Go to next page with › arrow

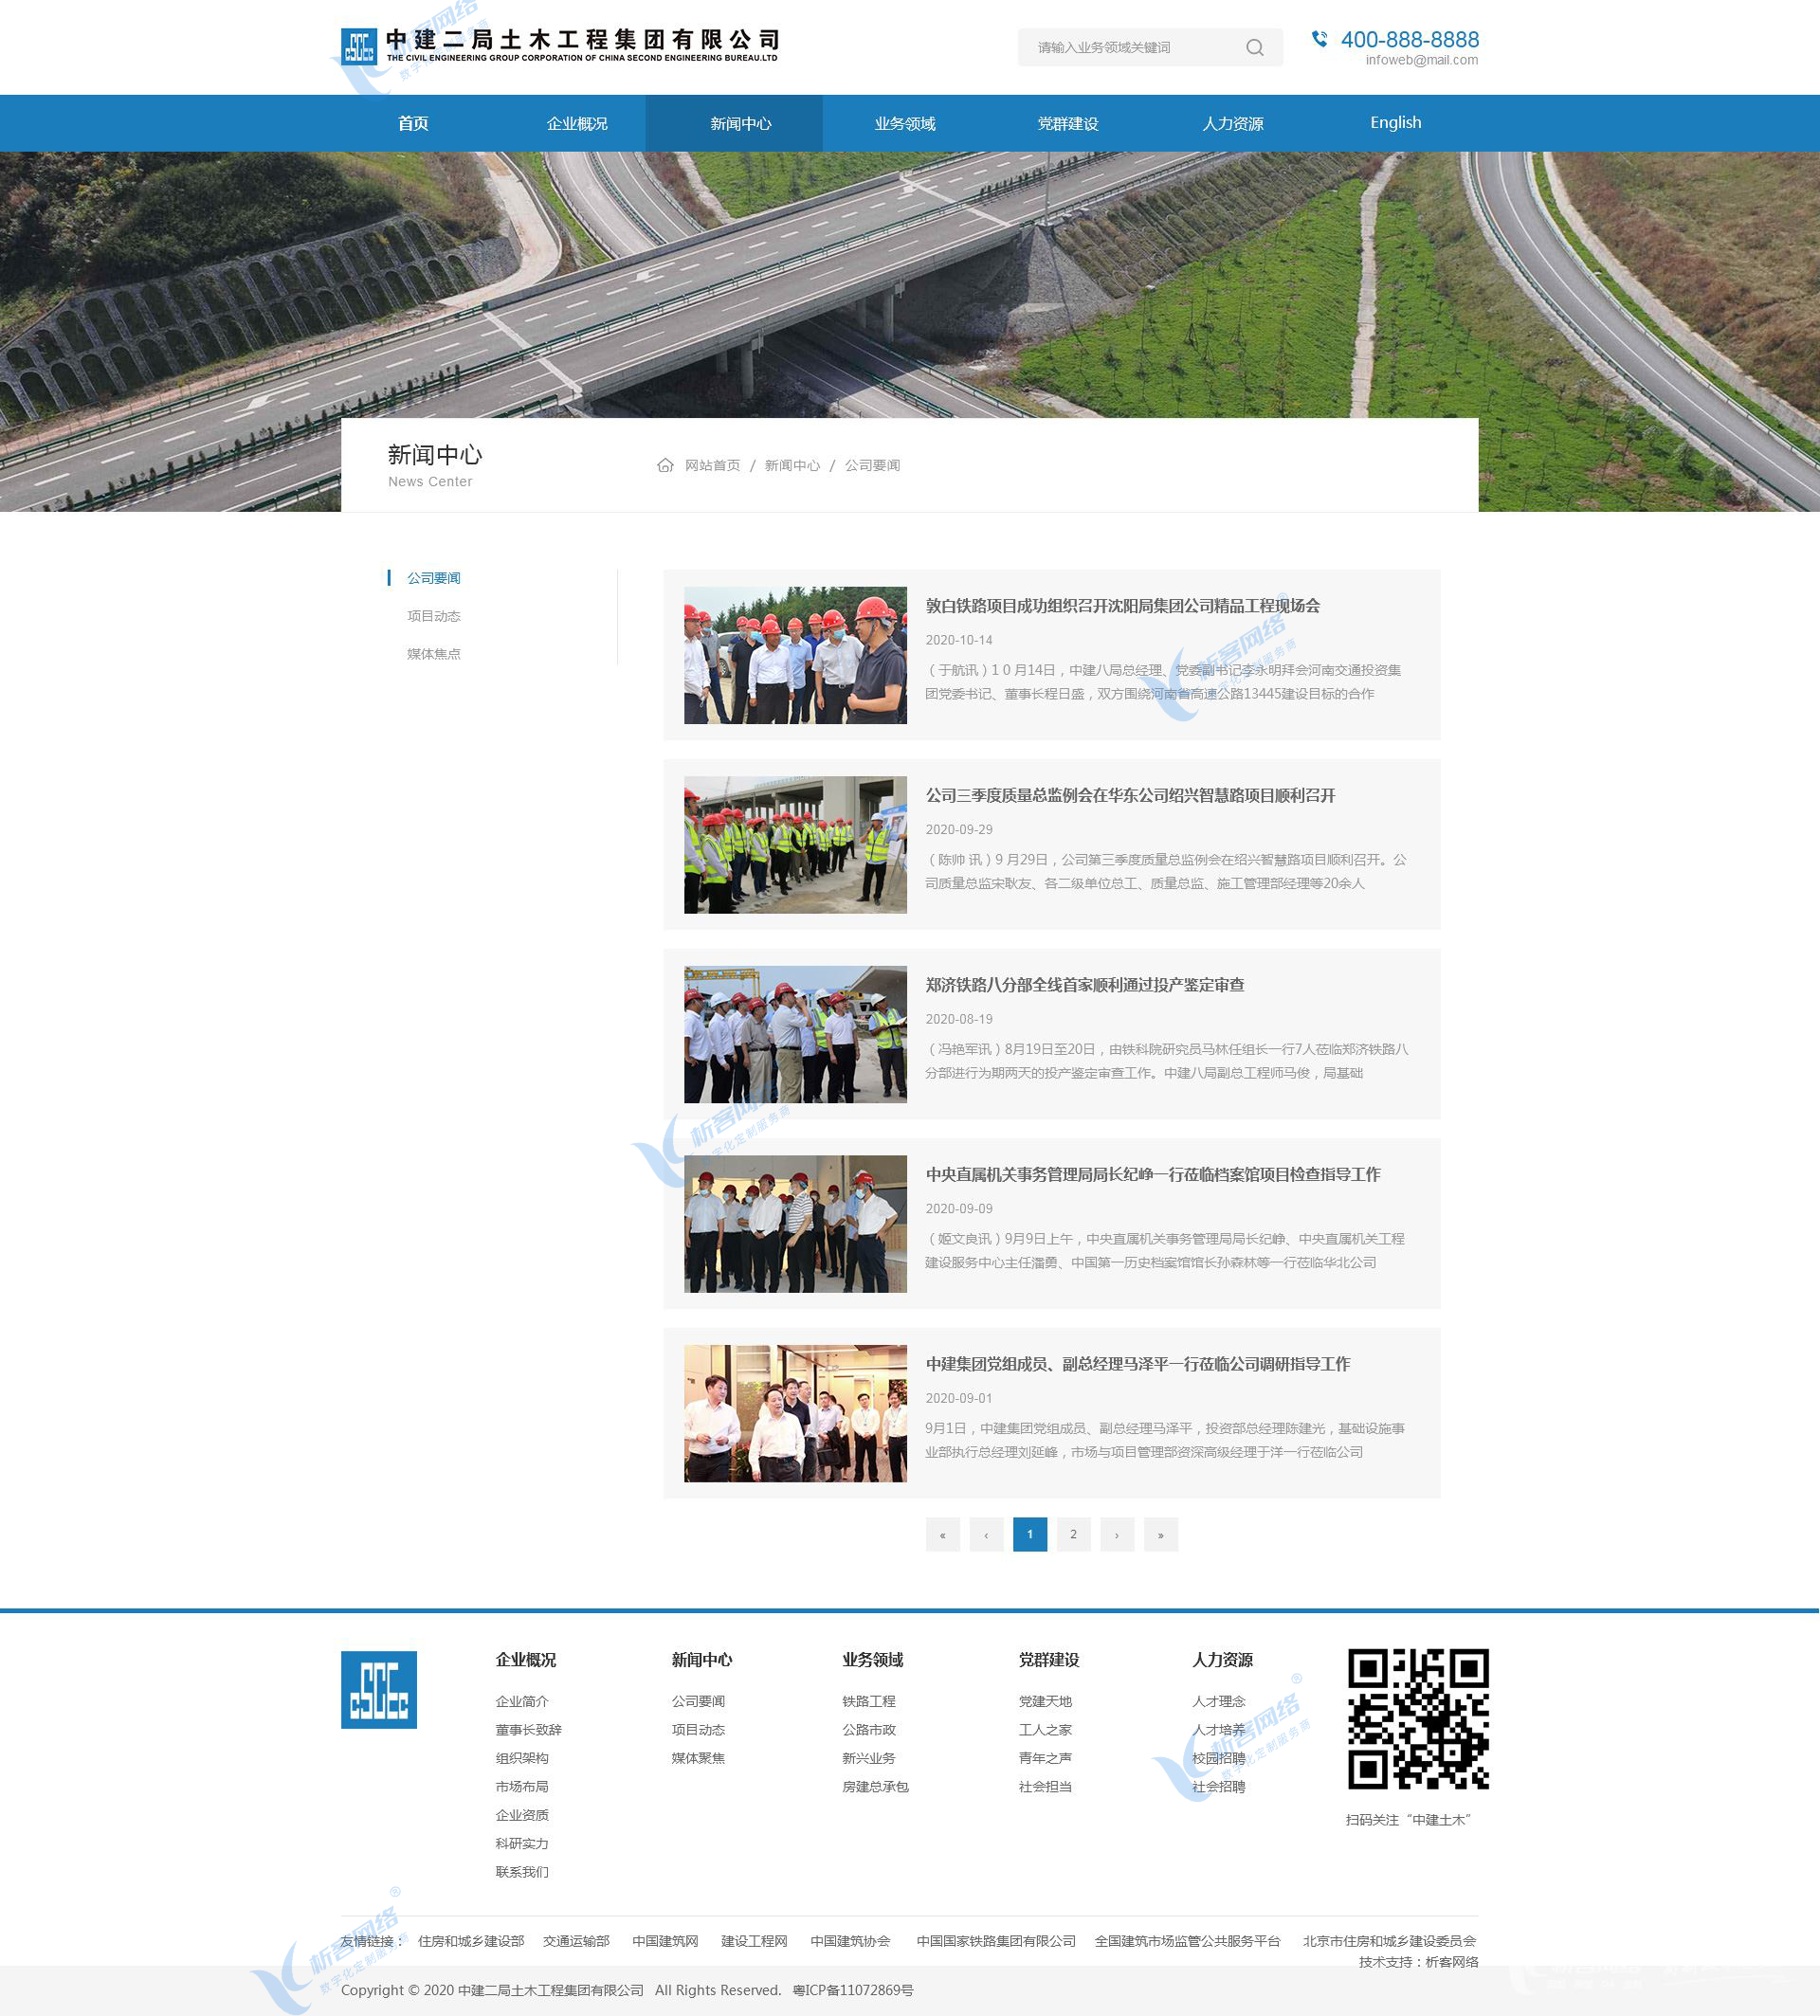[x=1117, y=1534]
